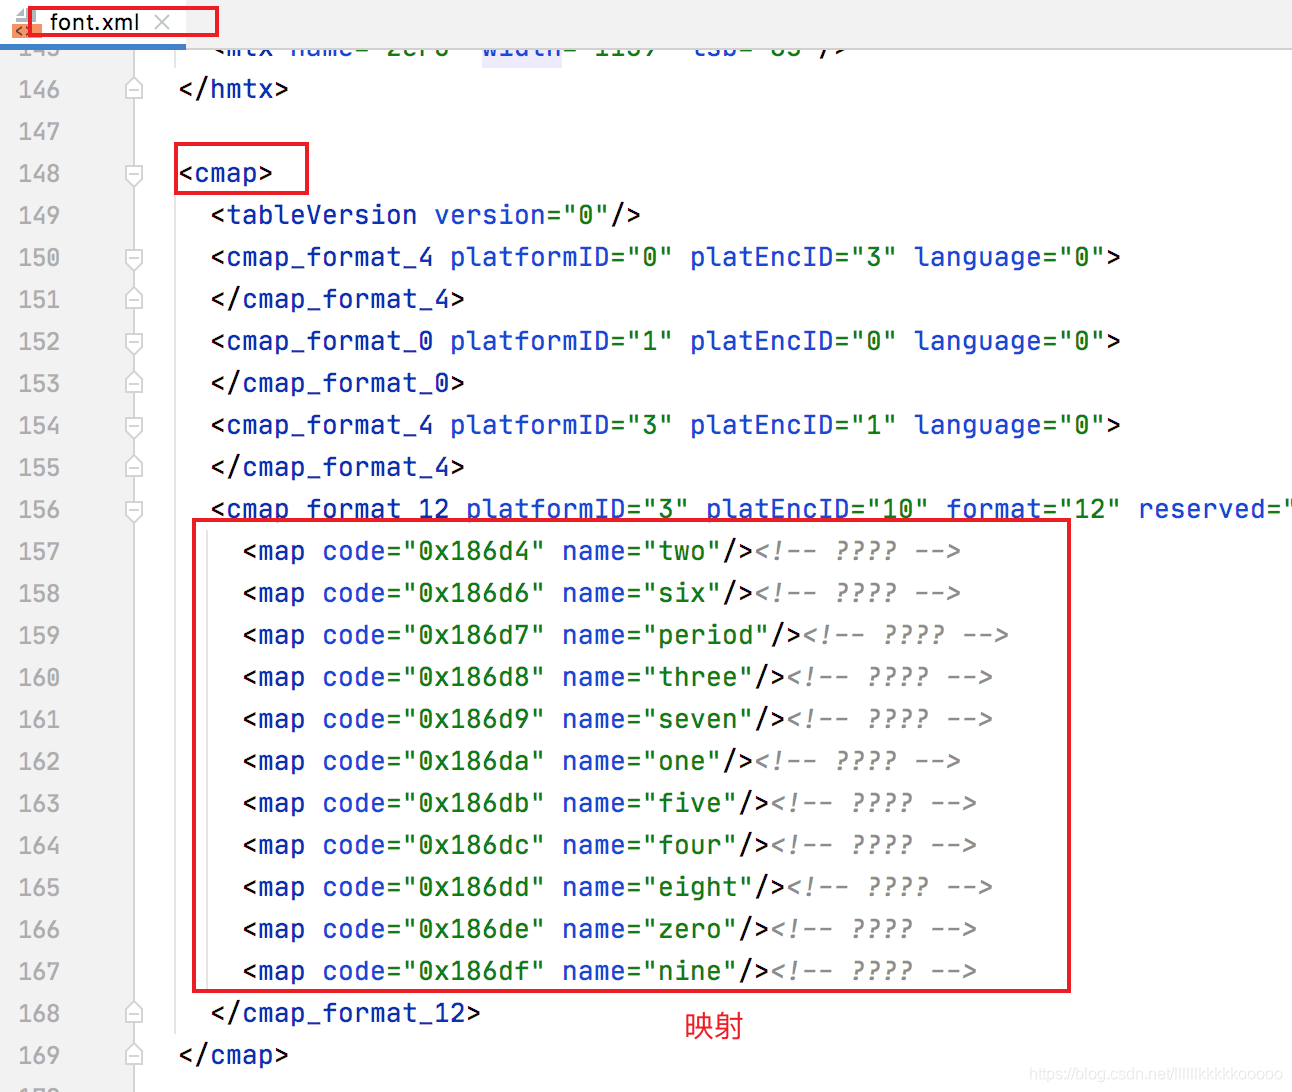1292x1092 pixels.
Task: Collapse cmap_format_12 fold marker at line 156
Action: (134, 509)
